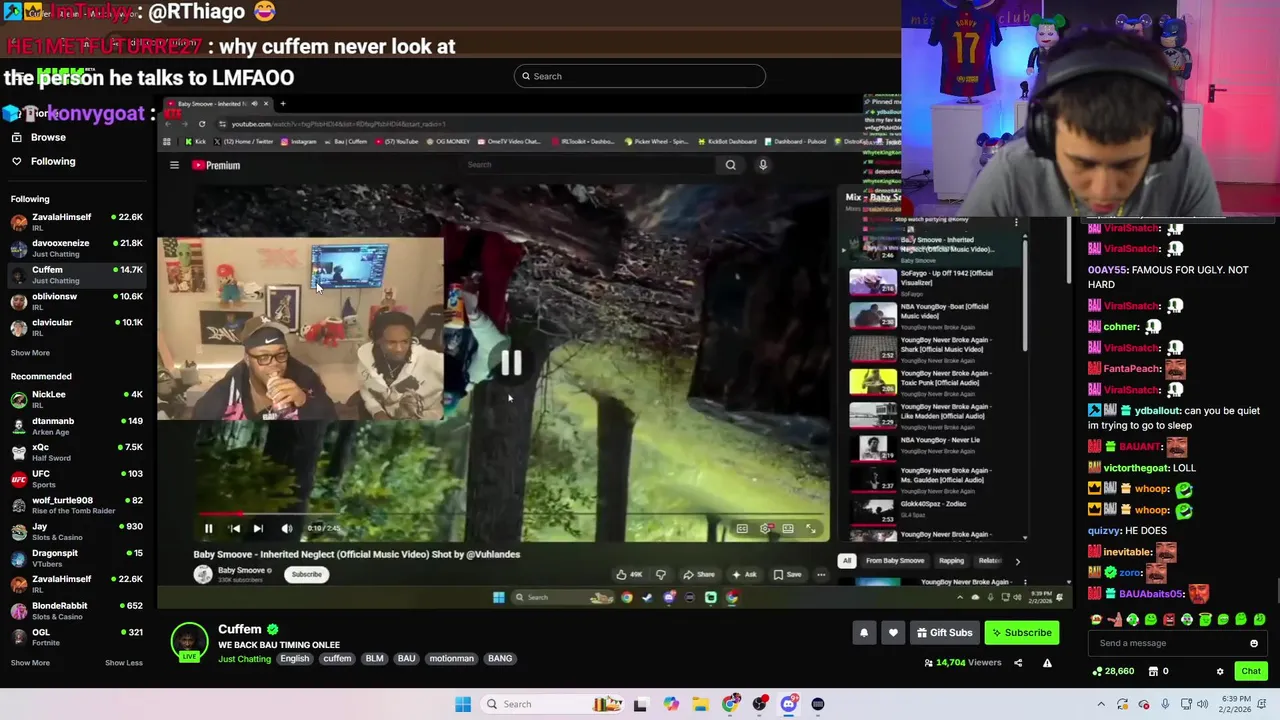The height and width of the screenshot is (720, 1280).
Task: Click the YouTube search magnifier icon
Action: click(730, 165)
